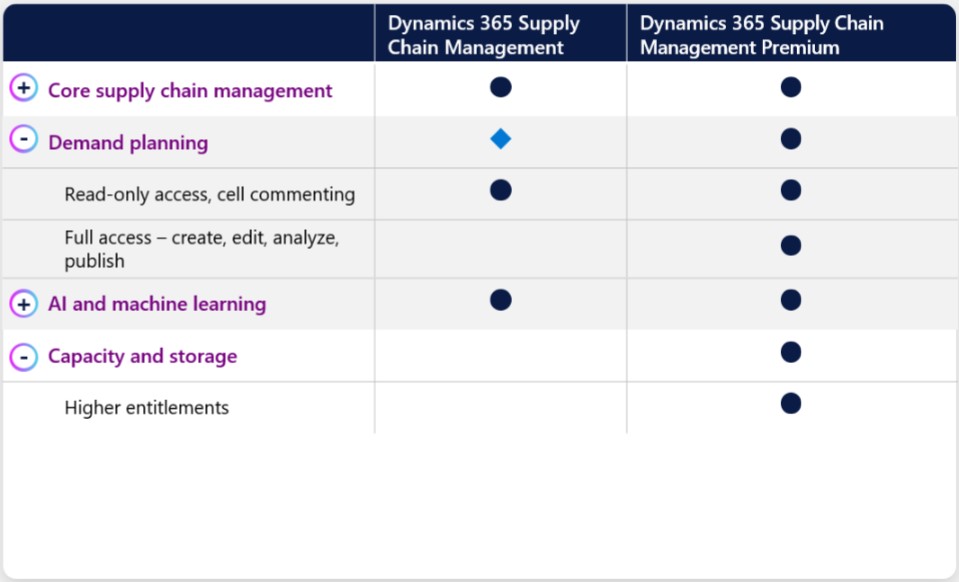Expand the AI and machine learning row

(x=24, y=303)
